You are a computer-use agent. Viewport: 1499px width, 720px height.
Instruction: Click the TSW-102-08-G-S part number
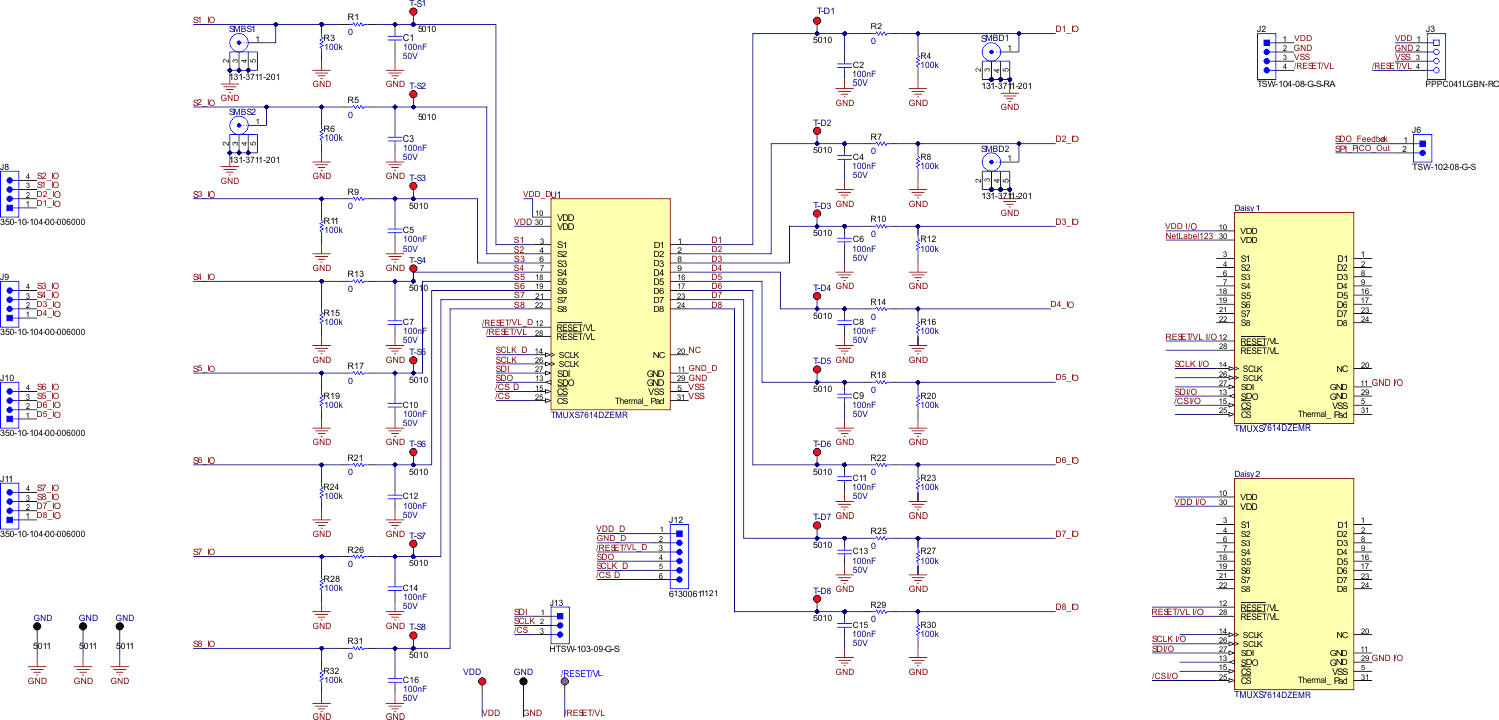click(x=1446, y=166)
